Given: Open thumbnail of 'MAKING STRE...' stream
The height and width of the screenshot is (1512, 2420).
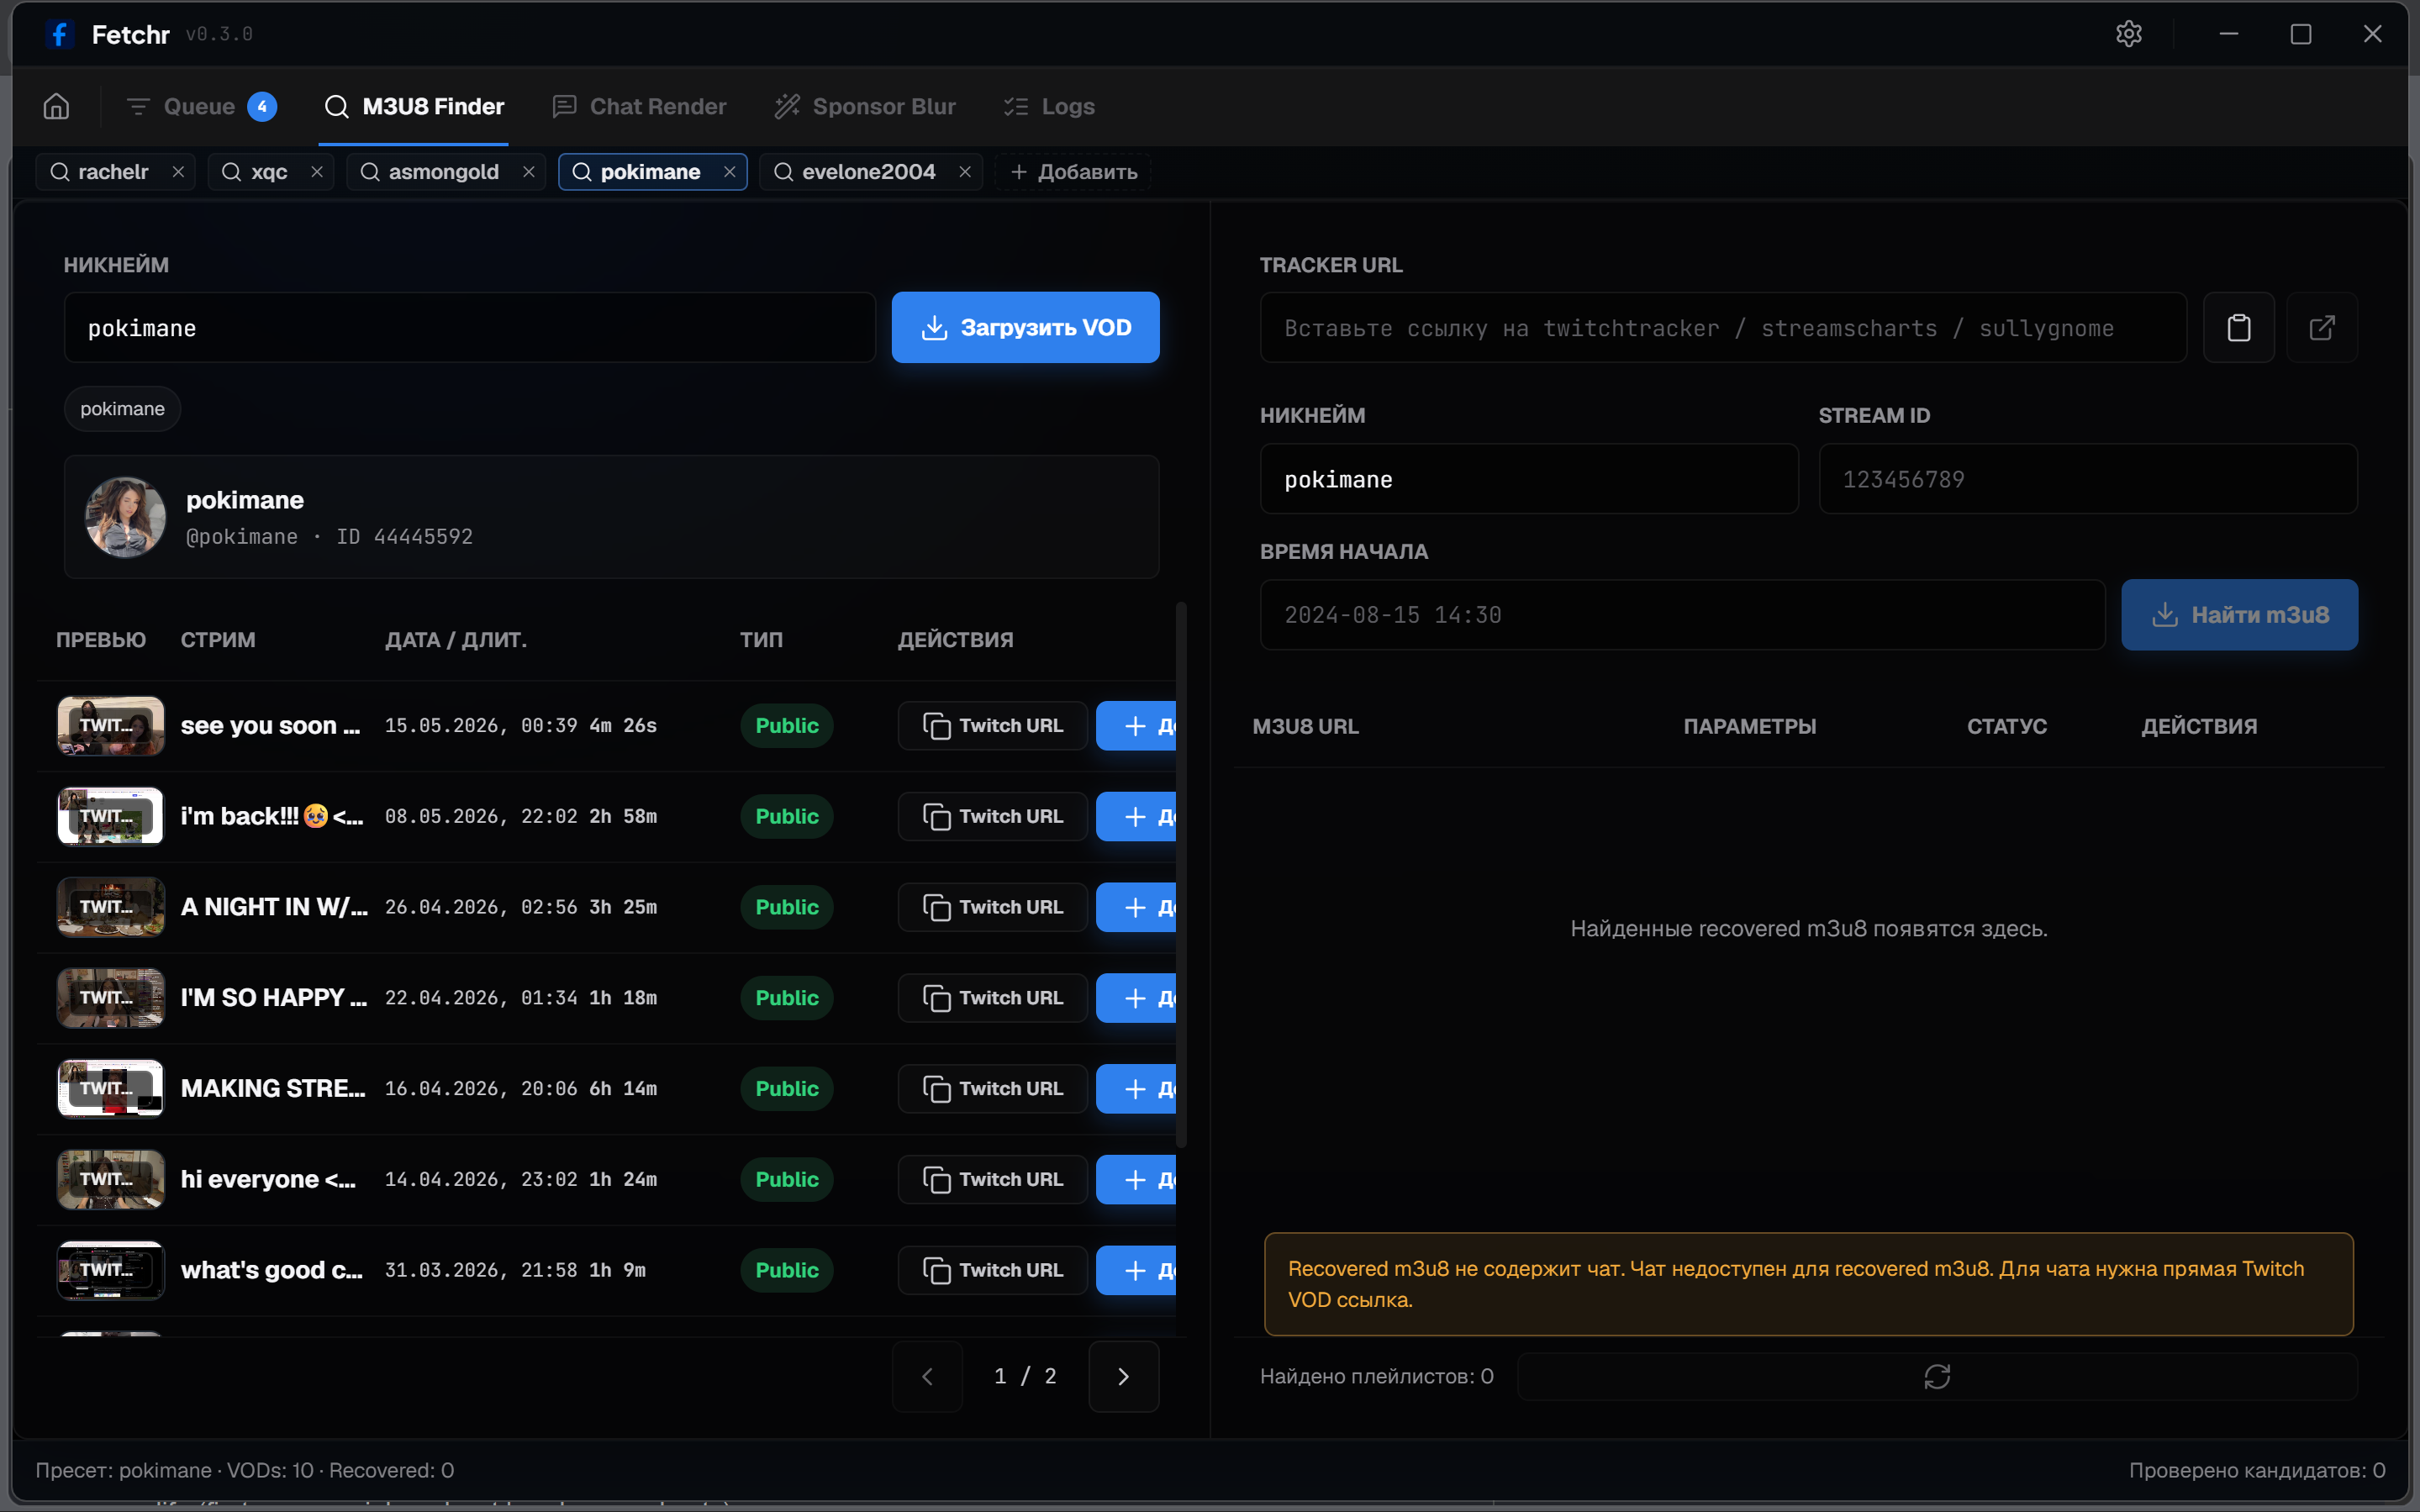Looking at the screenshot, I should [111, 1089].
